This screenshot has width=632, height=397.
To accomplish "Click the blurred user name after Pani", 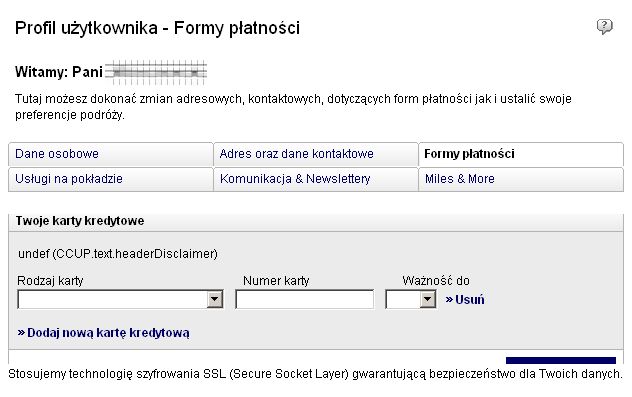I will click(156, 73).
